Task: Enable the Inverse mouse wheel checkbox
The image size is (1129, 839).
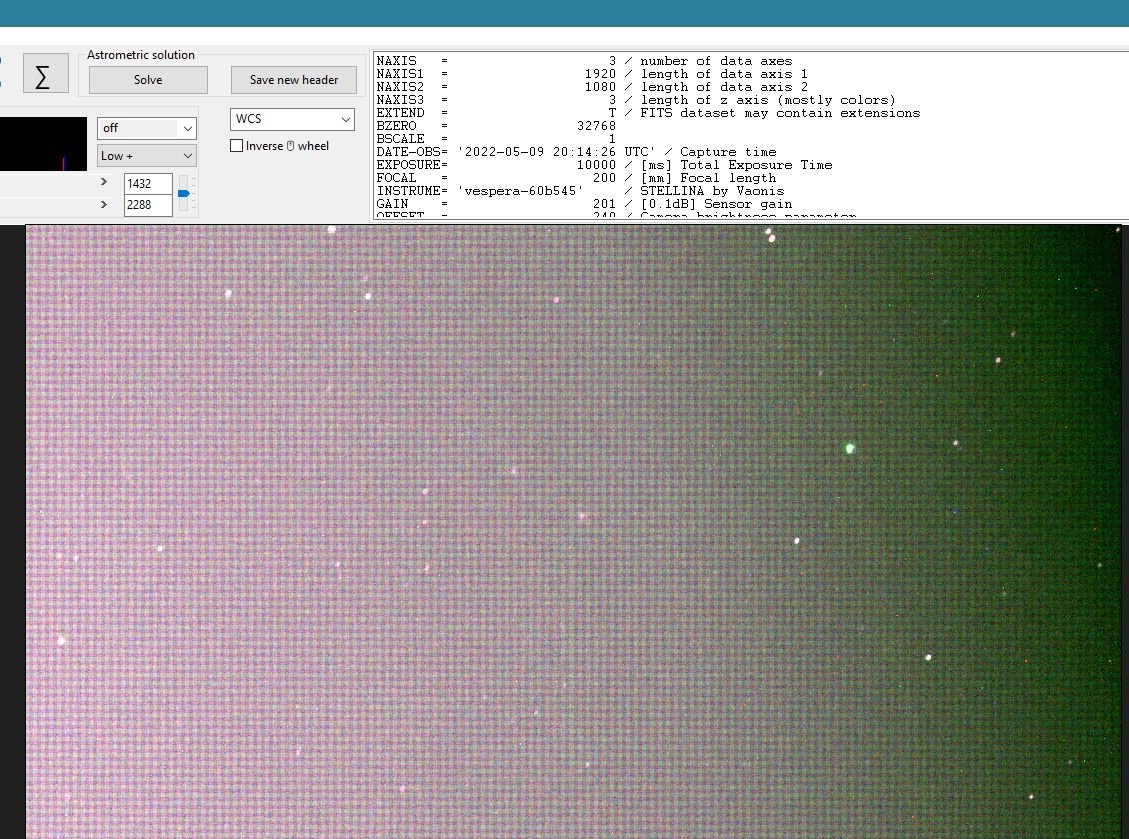Action: coord(236,145)
